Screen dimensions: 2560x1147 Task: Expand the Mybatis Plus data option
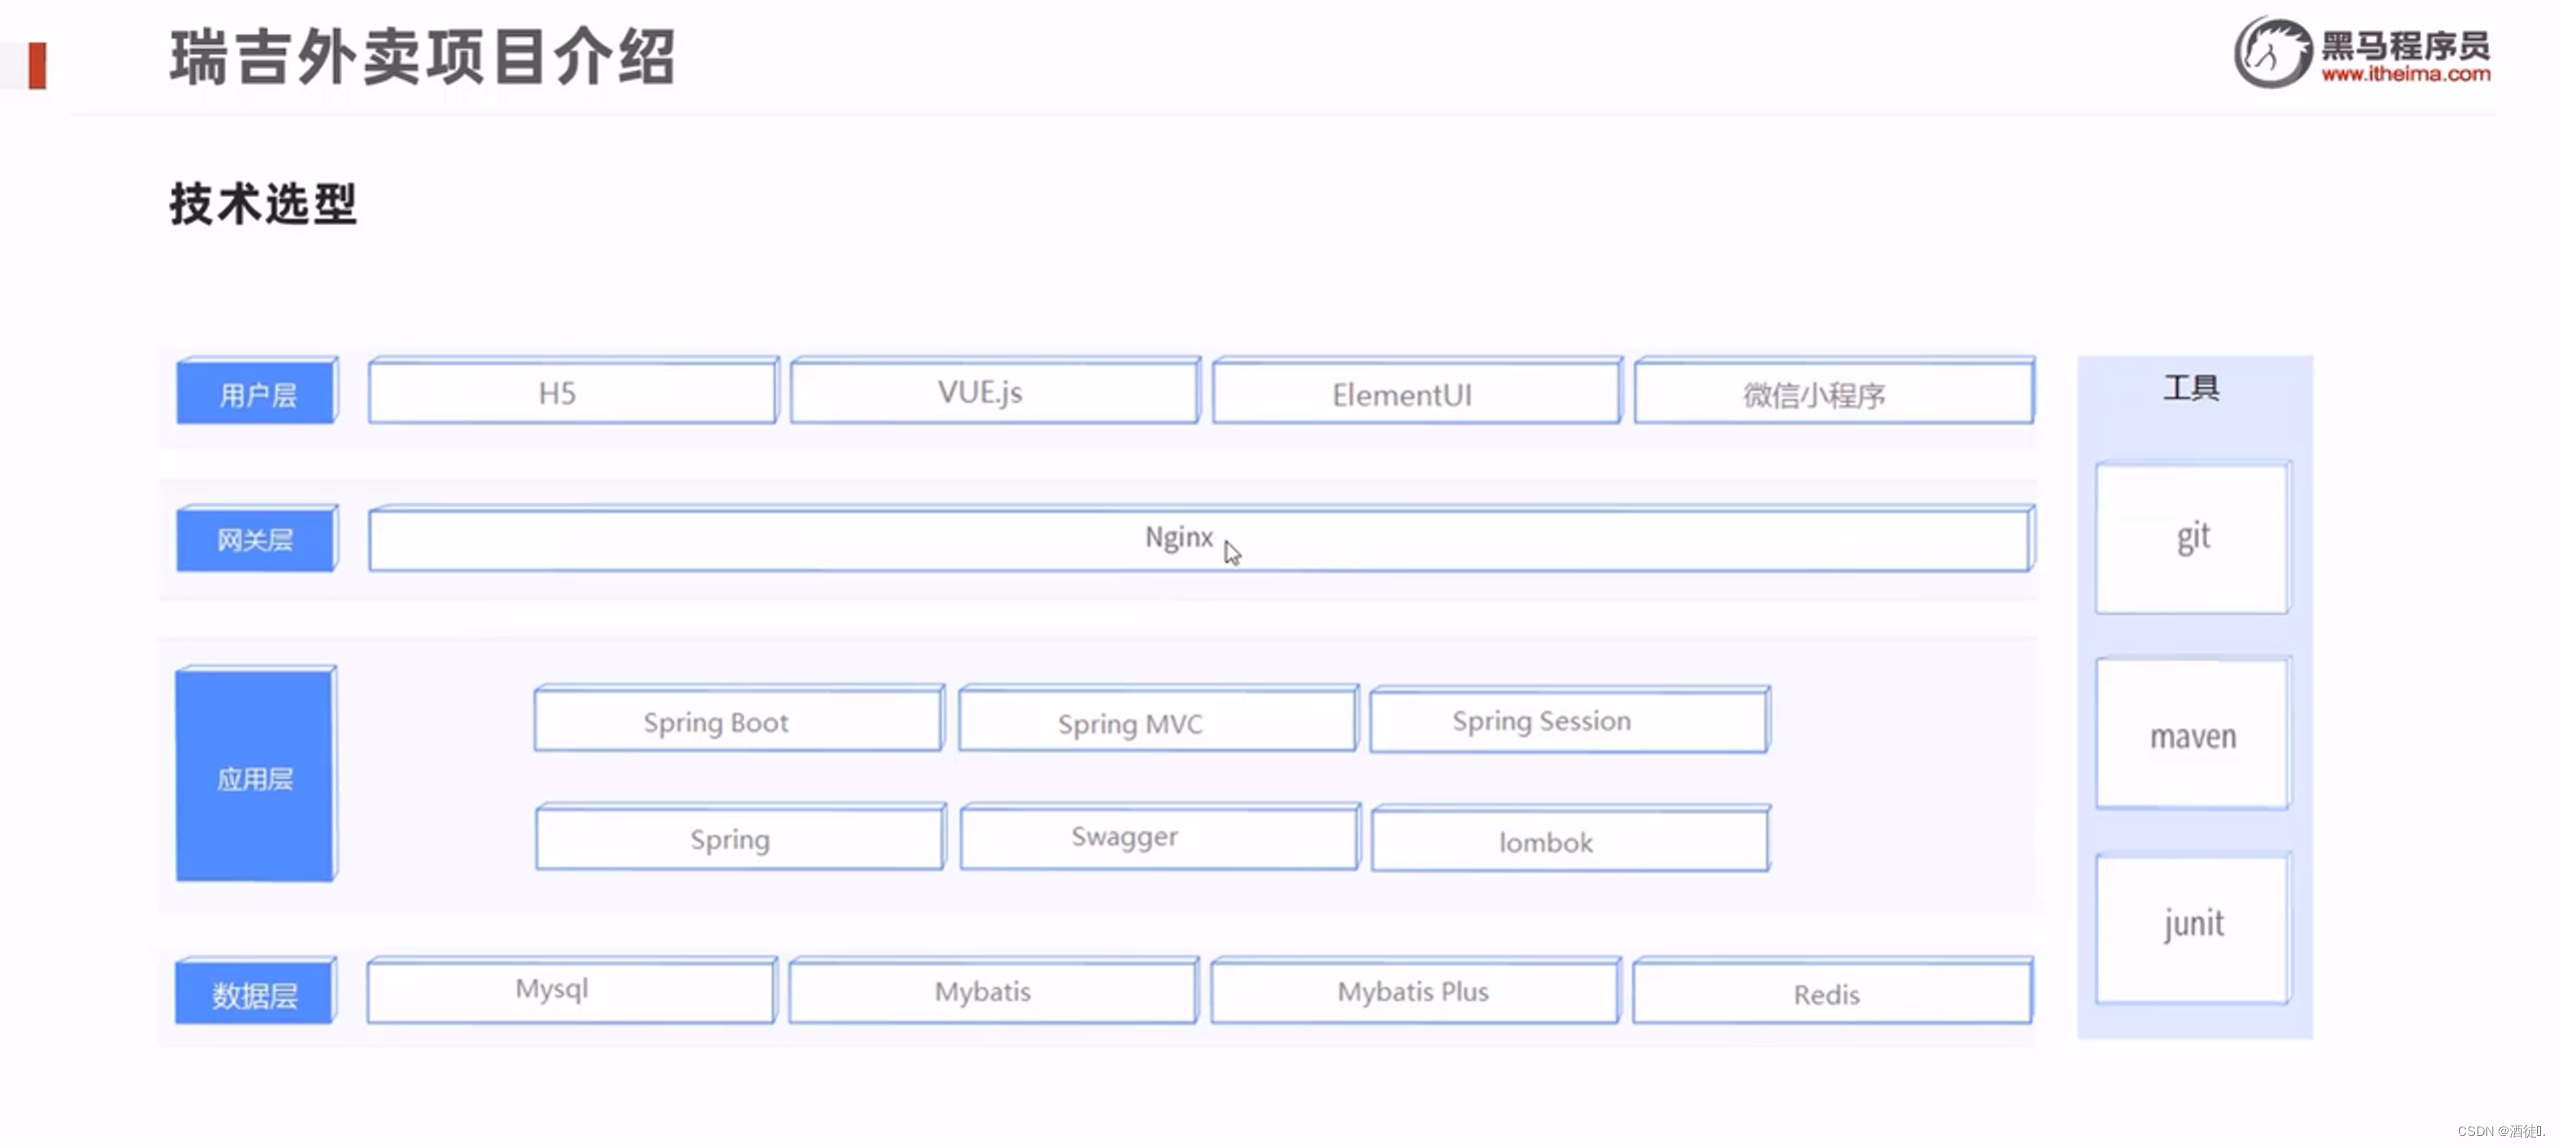pyautogui.click(x=1411, y=989)
